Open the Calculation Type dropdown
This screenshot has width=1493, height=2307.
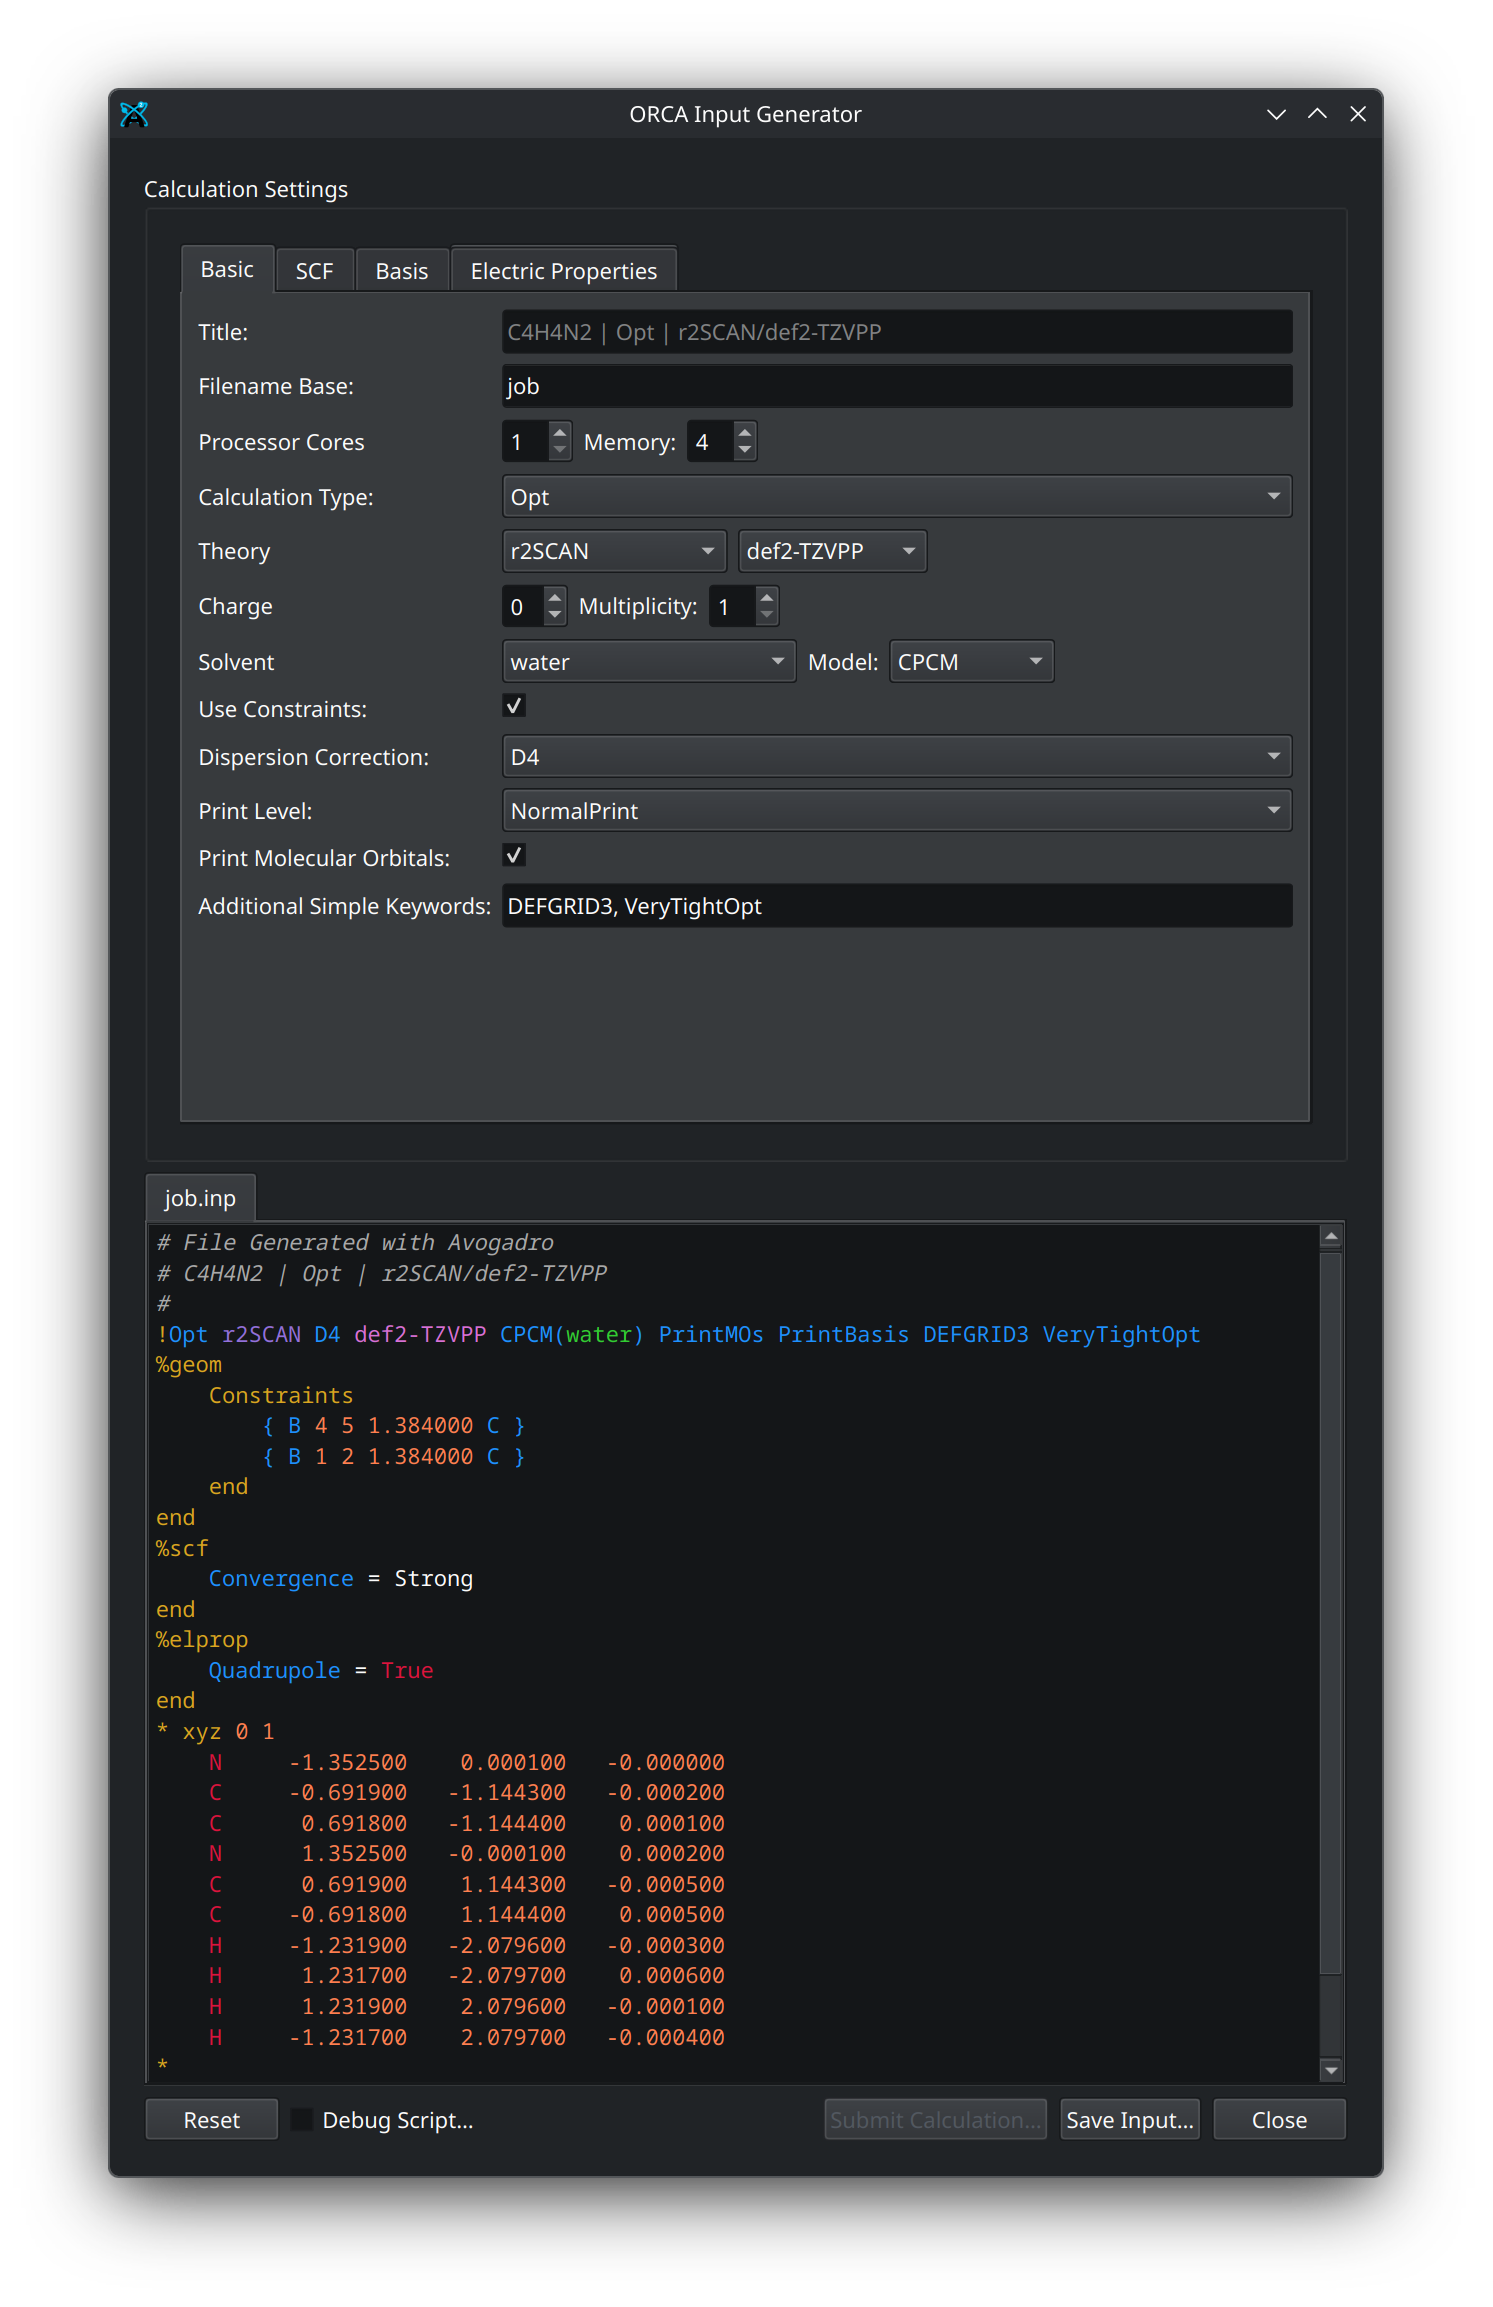pyautogui.click(x=896, y=497)
